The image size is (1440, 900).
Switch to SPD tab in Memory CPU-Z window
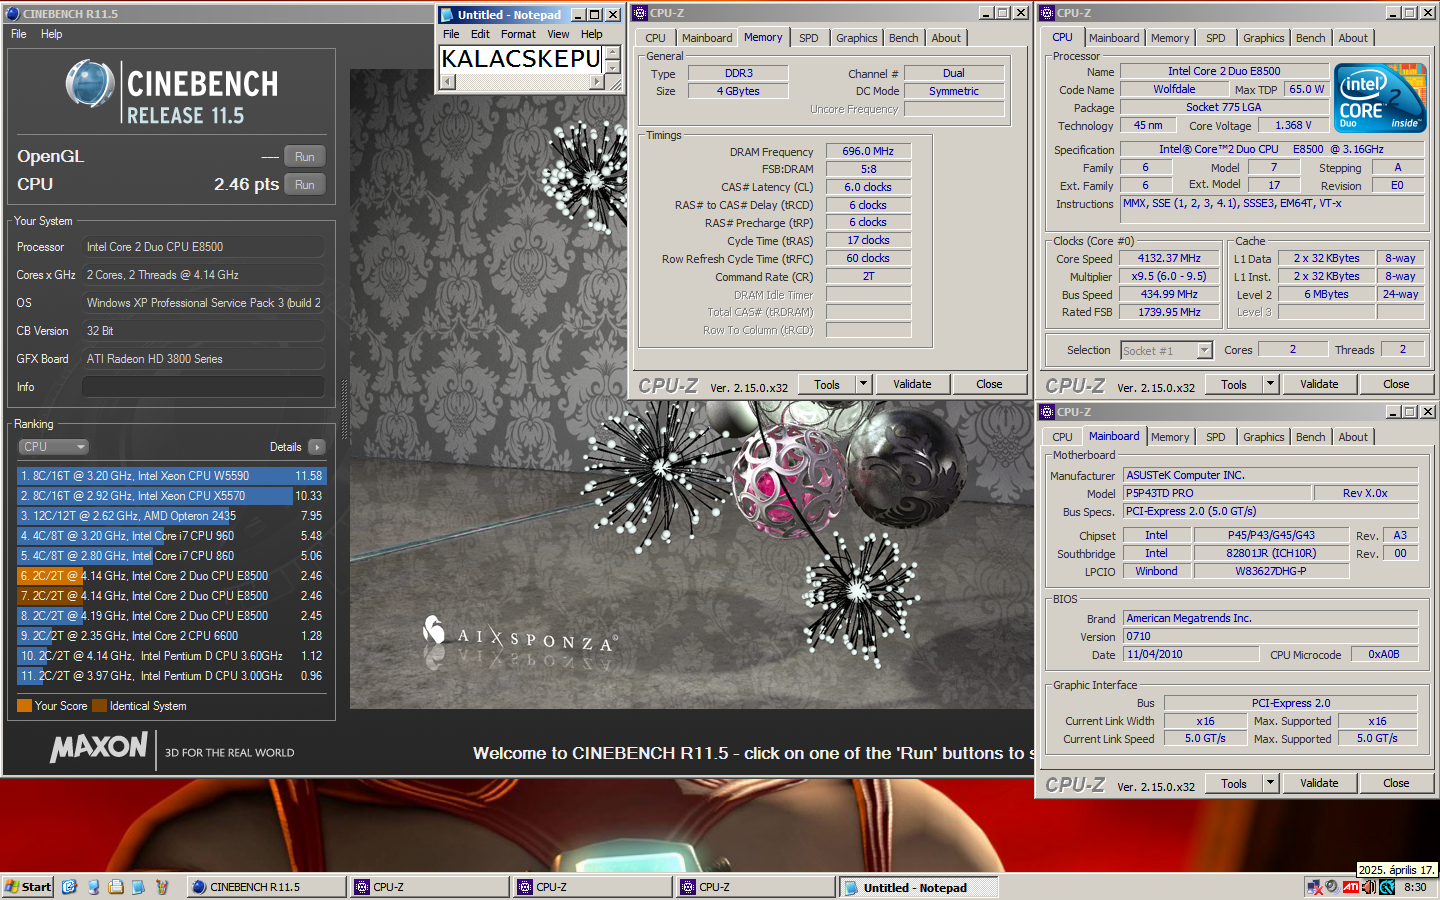point(809,38)
